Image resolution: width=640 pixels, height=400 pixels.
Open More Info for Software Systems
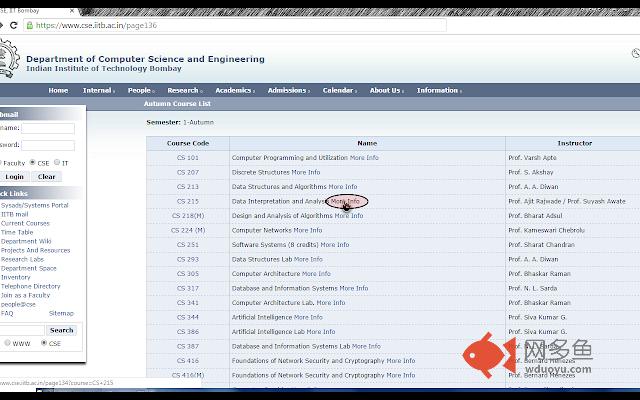(335, 244)
